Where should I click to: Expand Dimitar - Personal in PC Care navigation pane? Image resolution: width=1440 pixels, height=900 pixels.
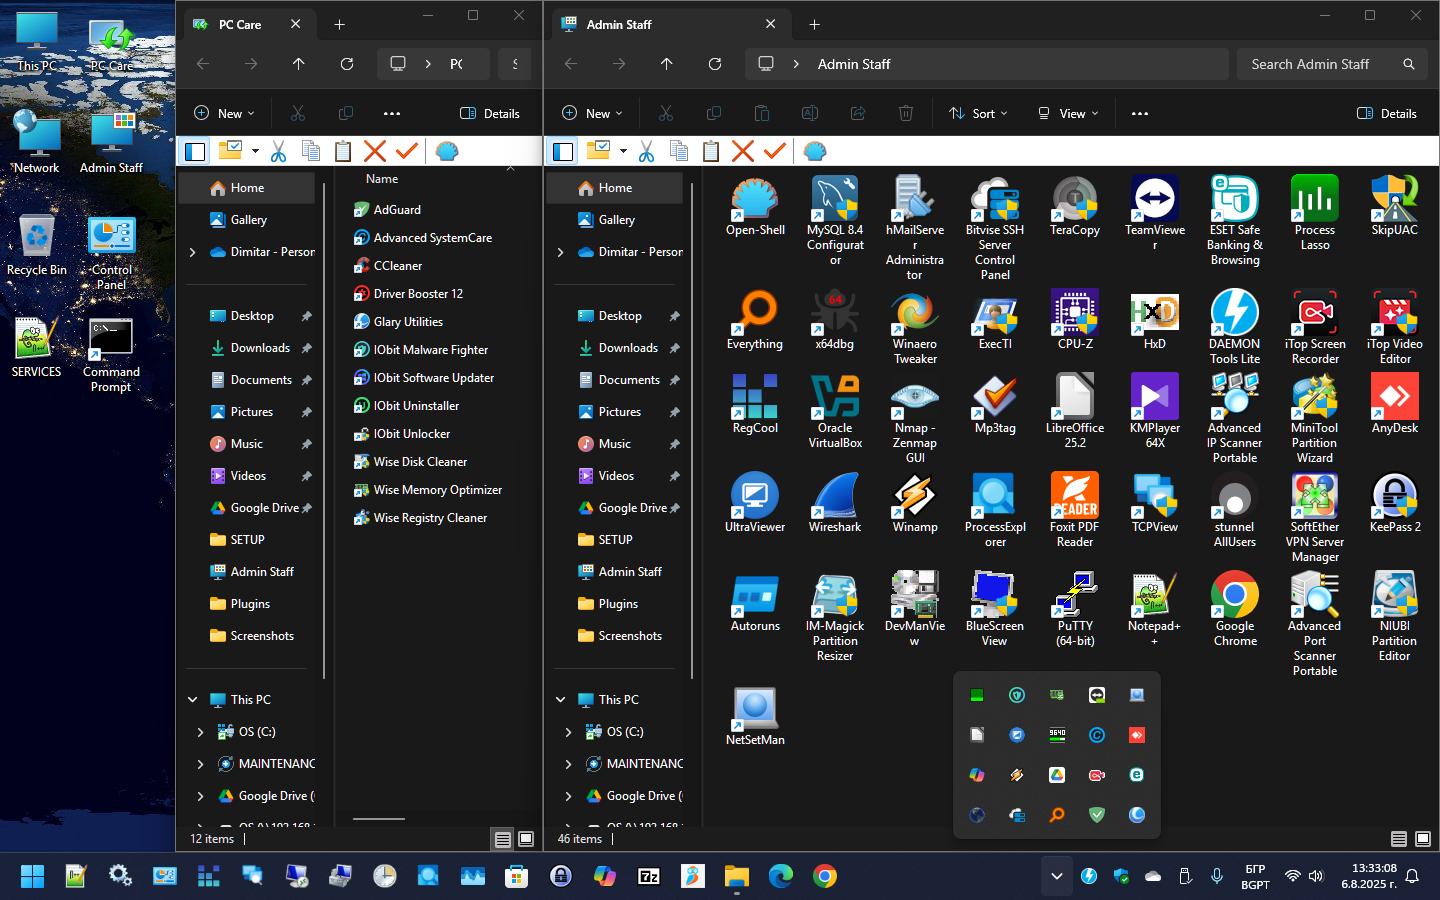(193, 252)
